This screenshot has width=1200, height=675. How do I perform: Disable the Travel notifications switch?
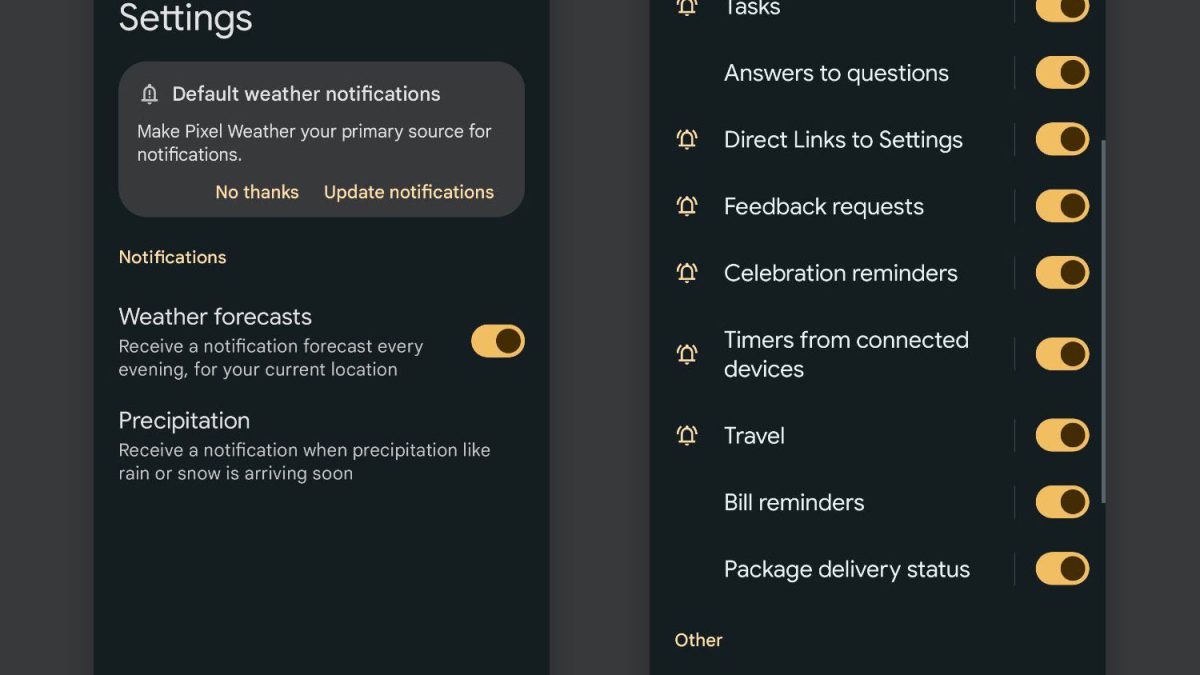(1061, 436)
